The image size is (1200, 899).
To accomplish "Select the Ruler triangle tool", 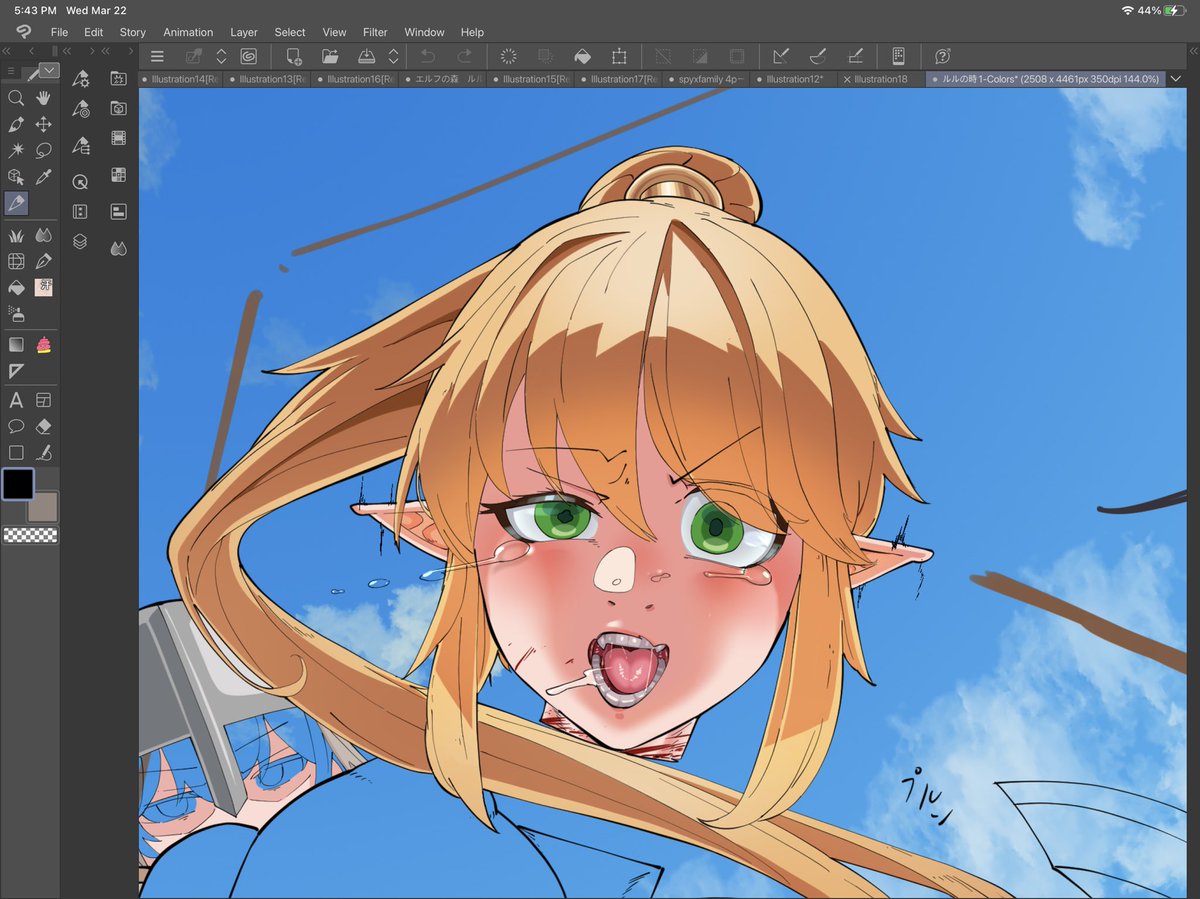I will [x=16, y=371].
